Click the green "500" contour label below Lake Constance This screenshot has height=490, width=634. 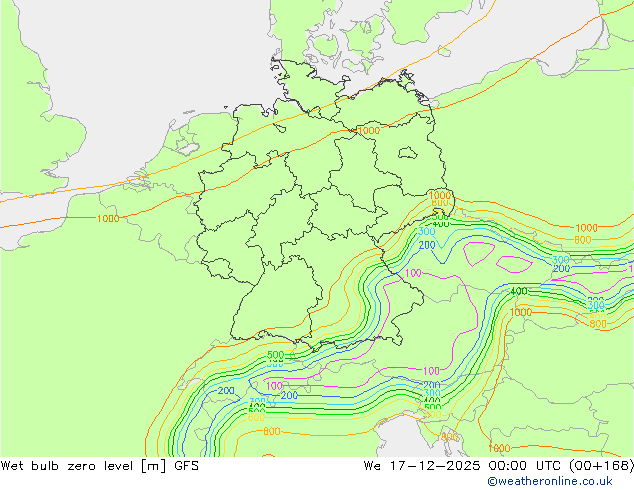(275, 355)
